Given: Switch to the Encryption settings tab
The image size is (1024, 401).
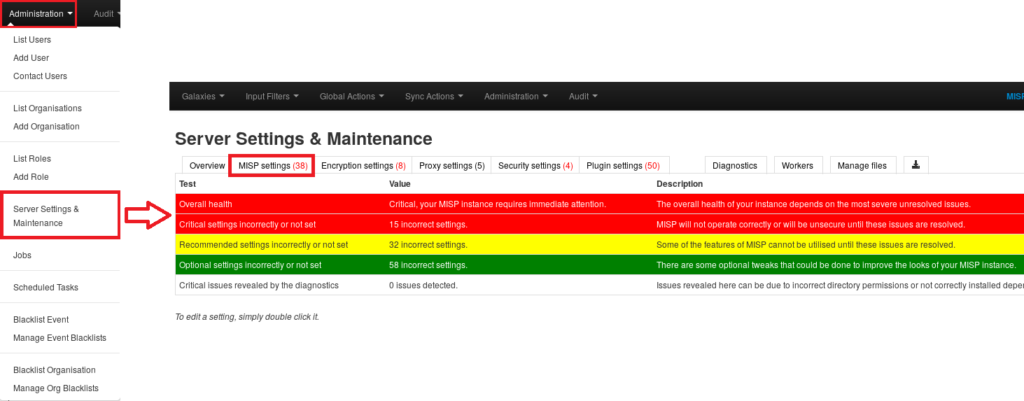Looking at the screenshot, I should (x=363, y=165).
